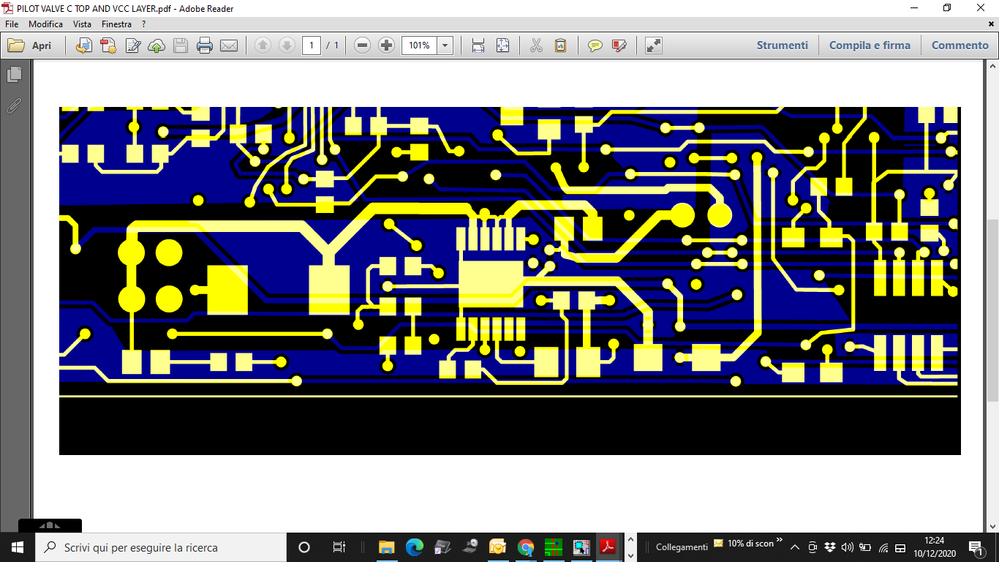
Task: Open the Strumenti pane
Action: click(782, 45)
